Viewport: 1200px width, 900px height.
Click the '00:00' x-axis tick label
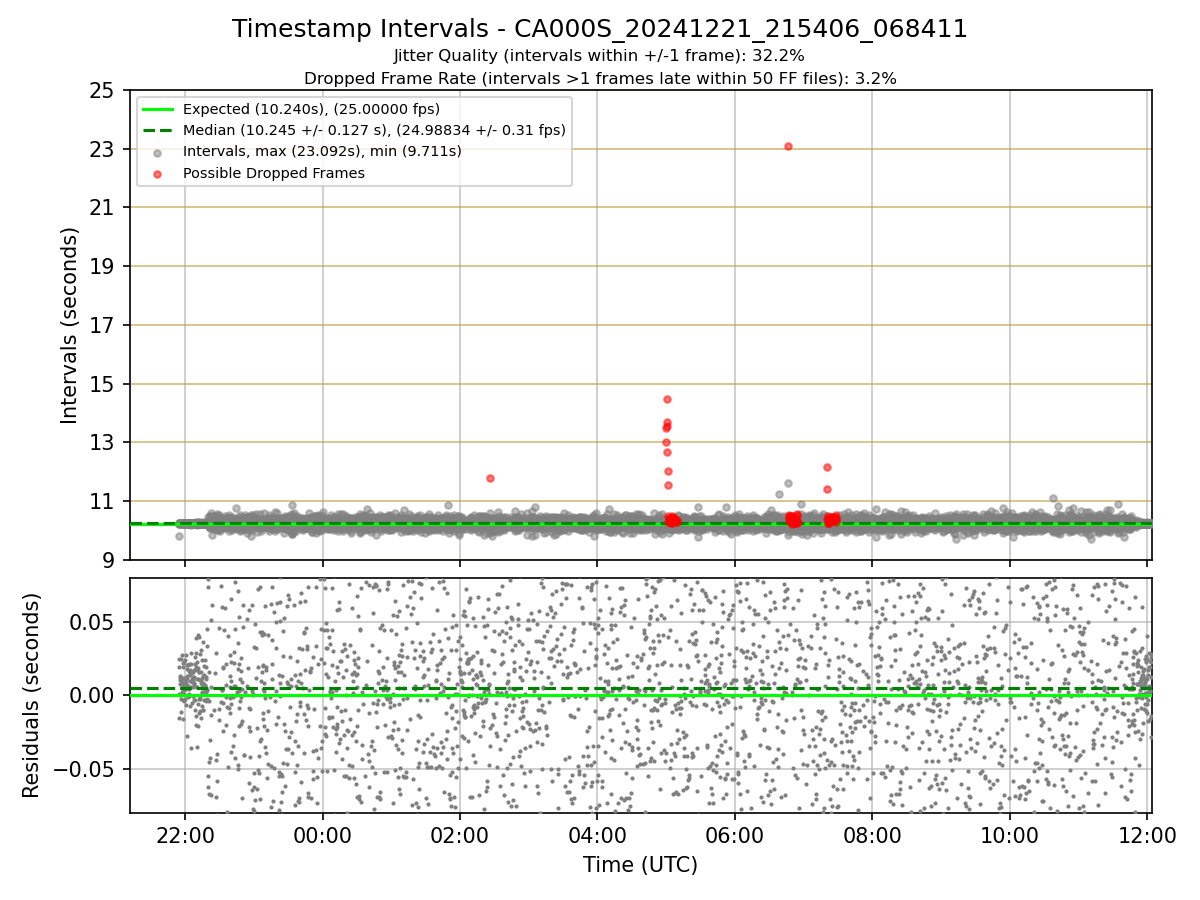coord(322,834)
